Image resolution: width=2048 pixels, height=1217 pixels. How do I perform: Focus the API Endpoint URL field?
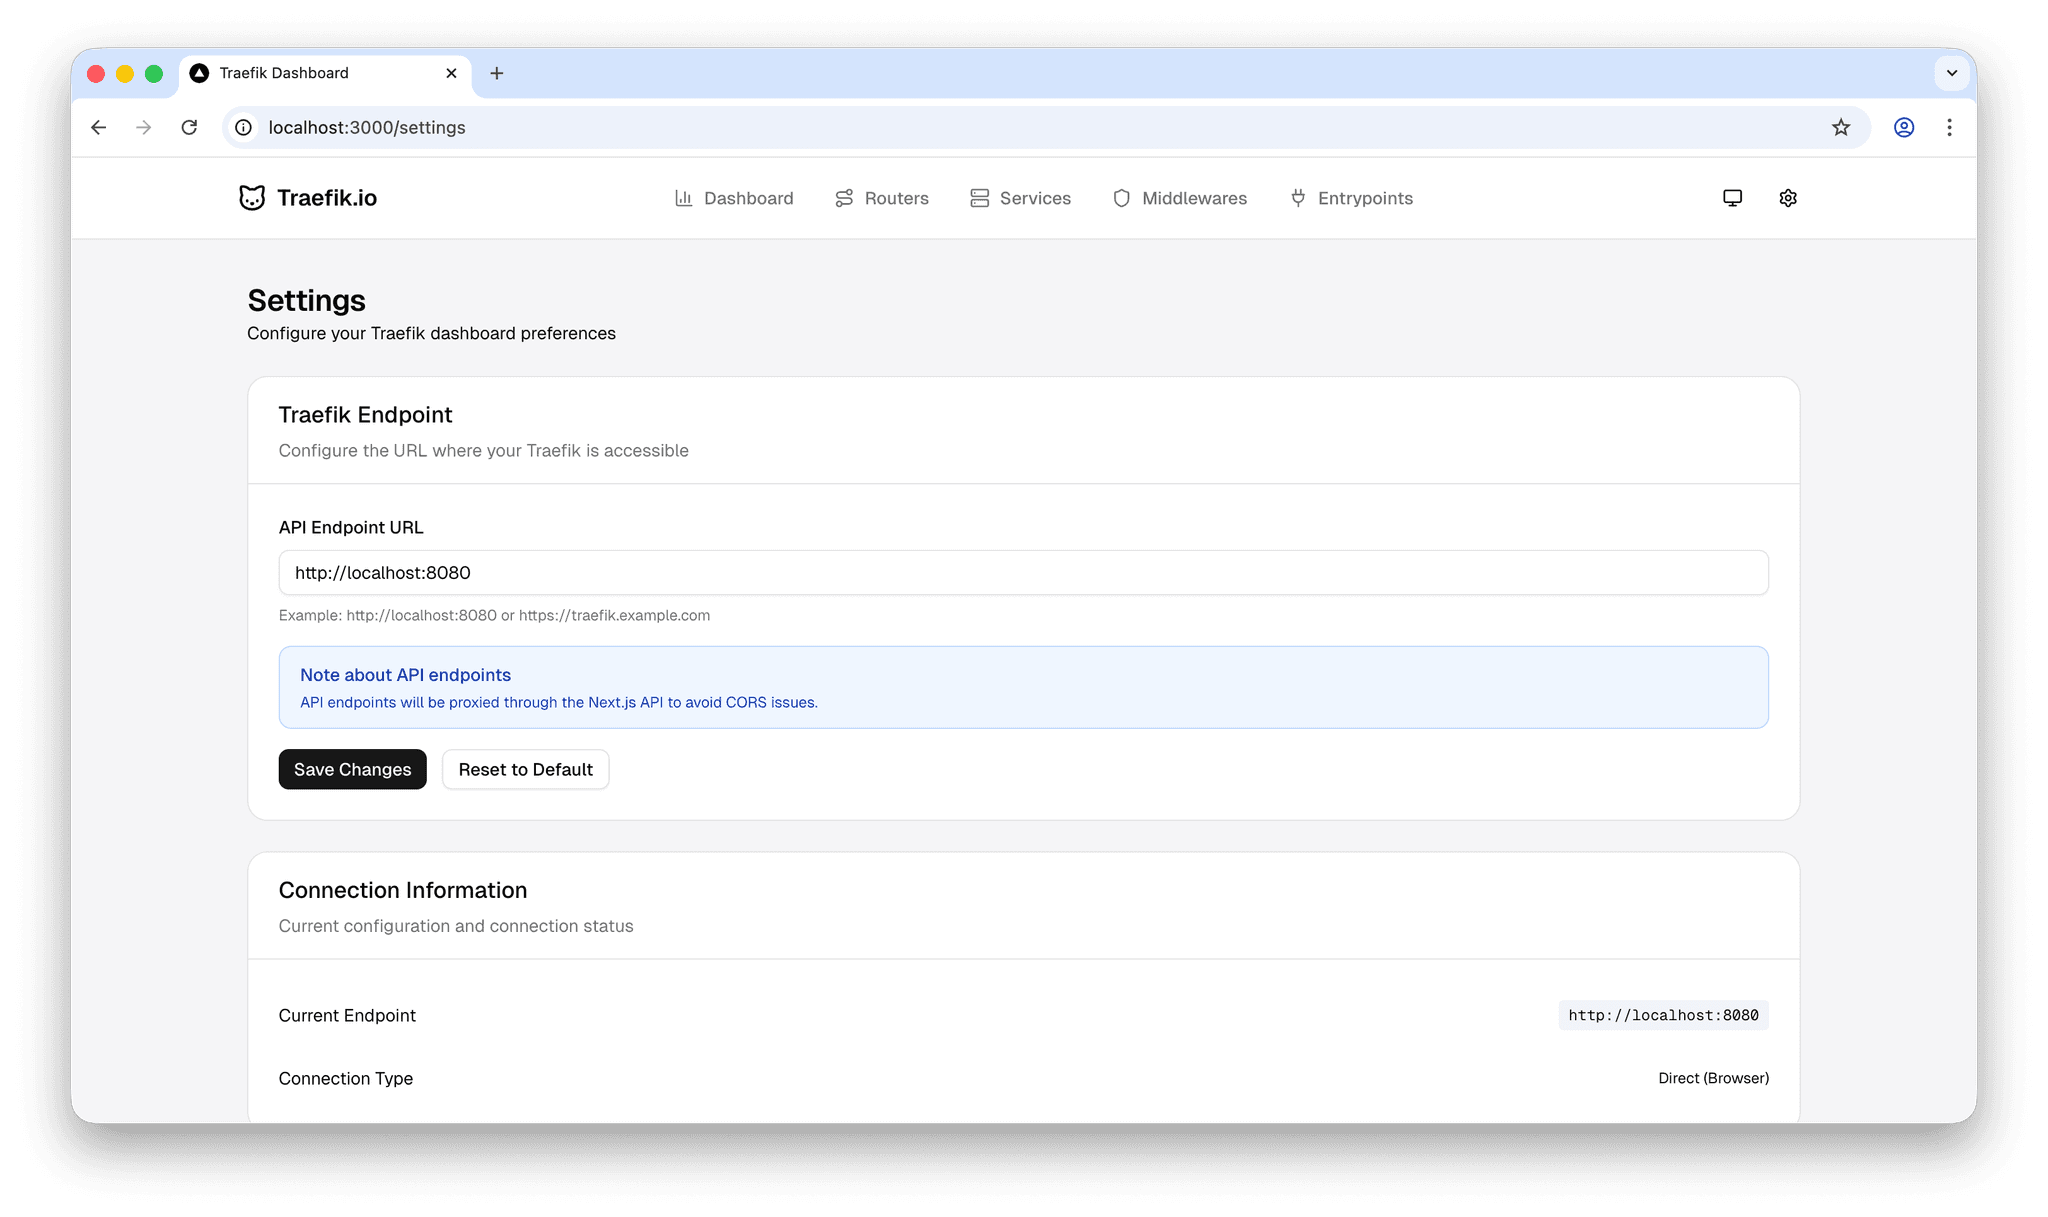(x=1022, y=572)
